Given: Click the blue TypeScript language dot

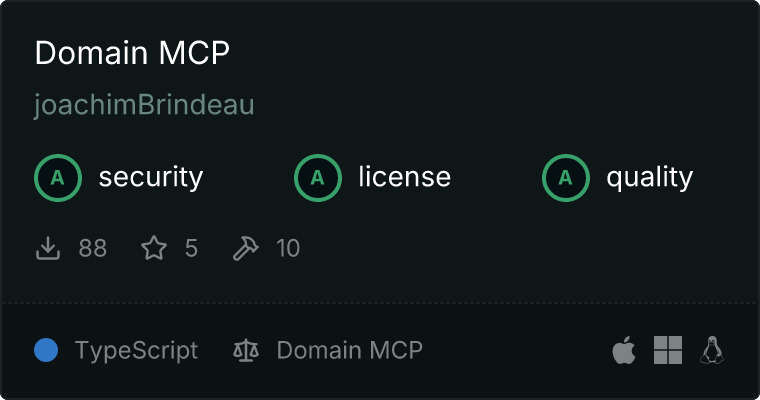Looking at the screenshot, I should [x=46, y=350].
